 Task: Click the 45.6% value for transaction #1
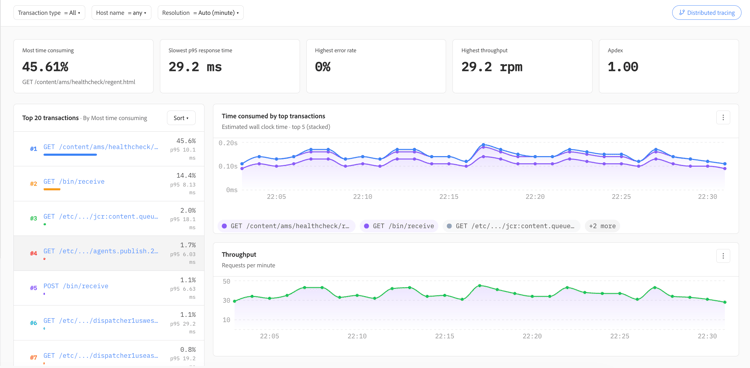[186, 141]
